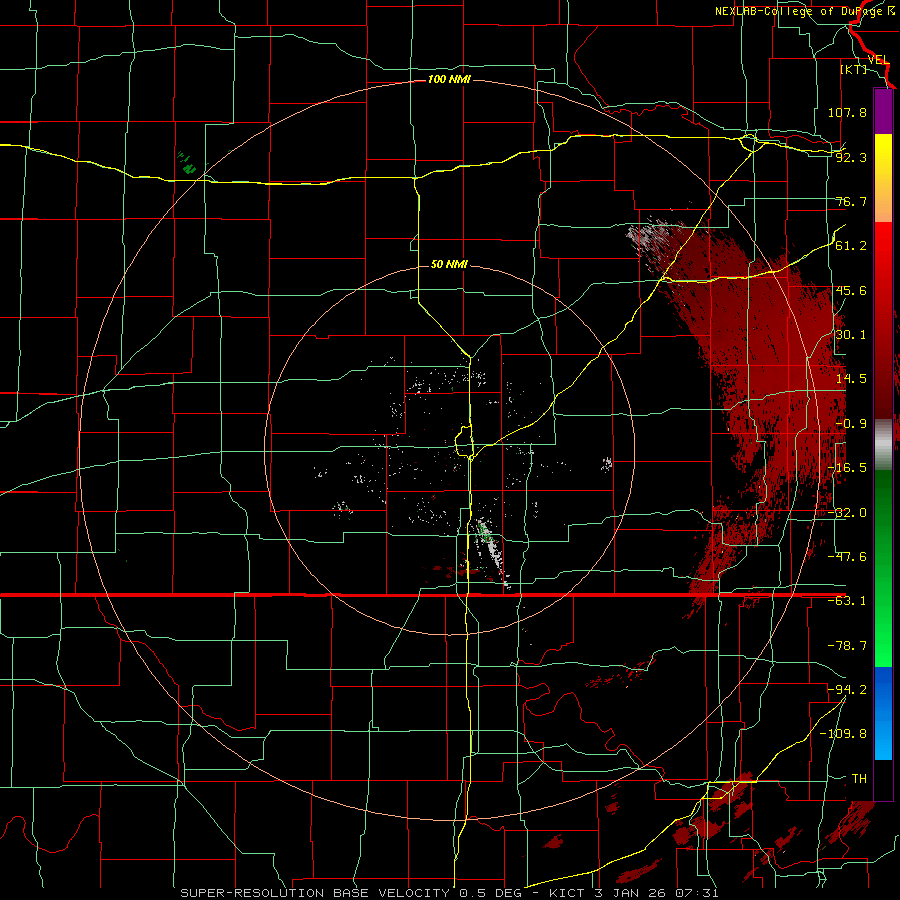Image resolution: width=900 pixels, height=900 pixels.
Task: Click the -16.5 velocity legend value
Action: 847,468
